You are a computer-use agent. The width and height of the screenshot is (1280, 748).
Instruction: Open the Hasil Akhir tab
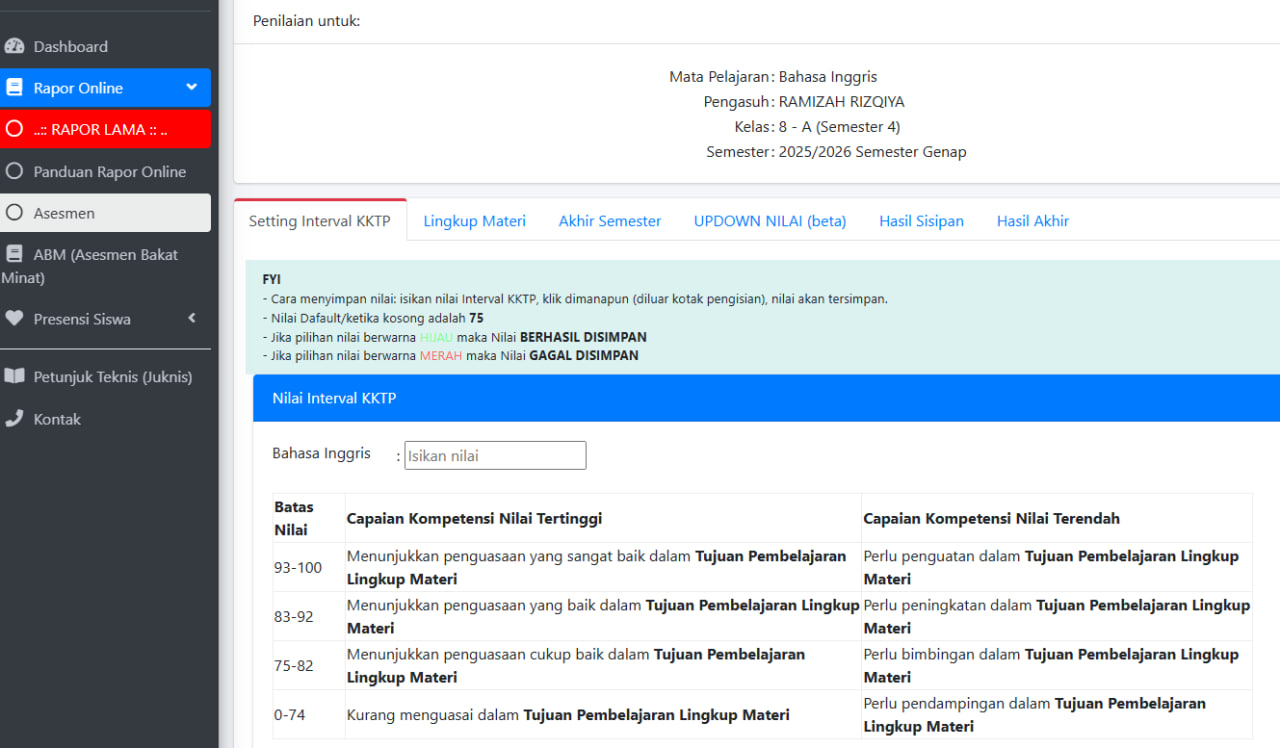1033,221
